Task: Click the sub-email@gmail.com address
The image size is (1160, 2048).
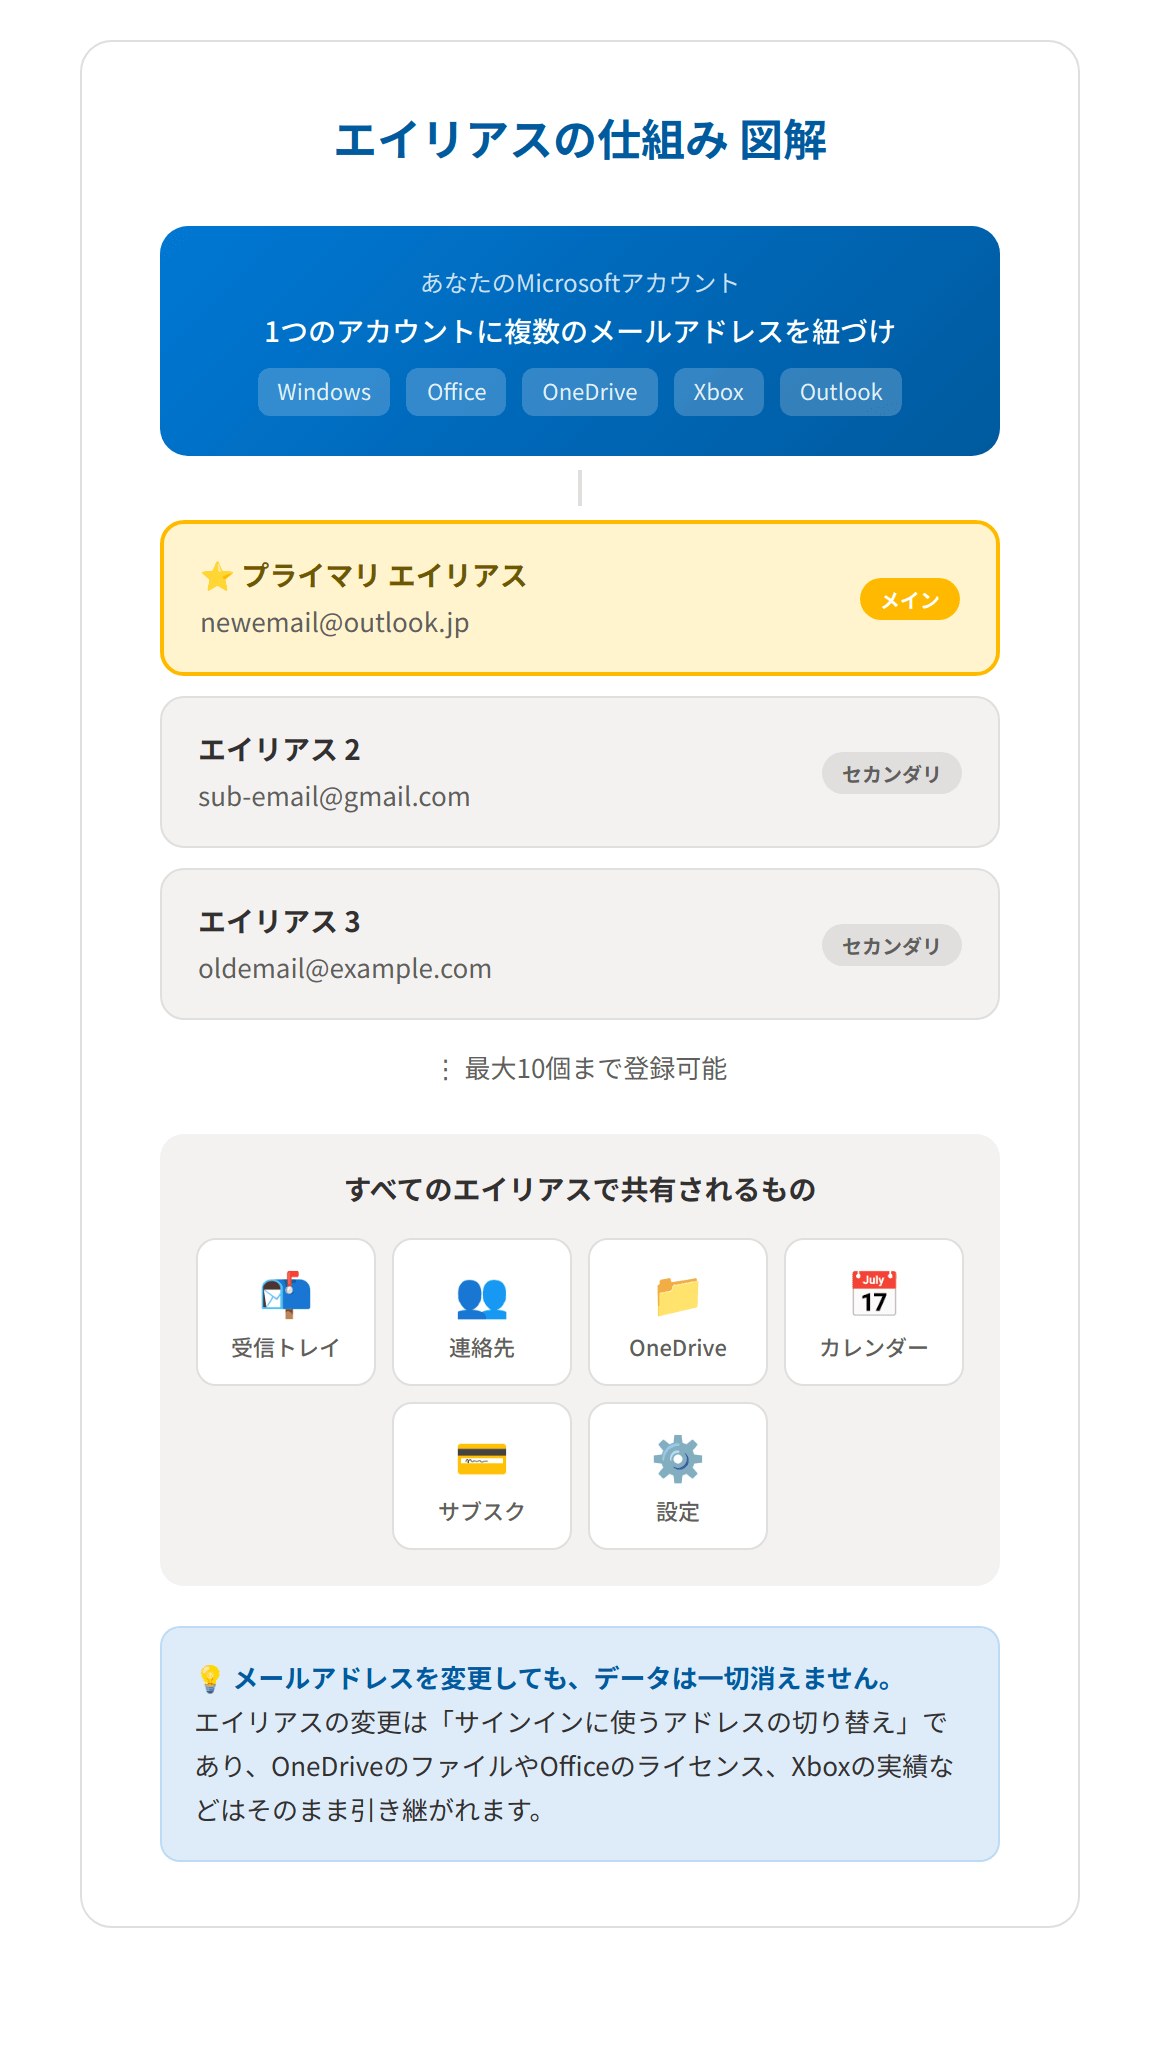Action: [334, 797]
